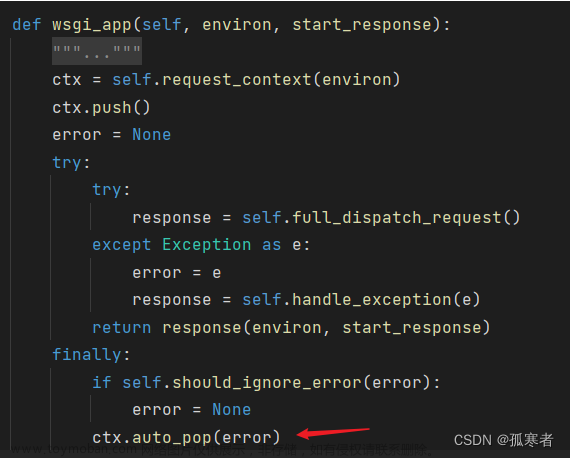Select full_dispatch_request method call
Image resolution: width=570 pixels, height=458 pixels.
397,218
